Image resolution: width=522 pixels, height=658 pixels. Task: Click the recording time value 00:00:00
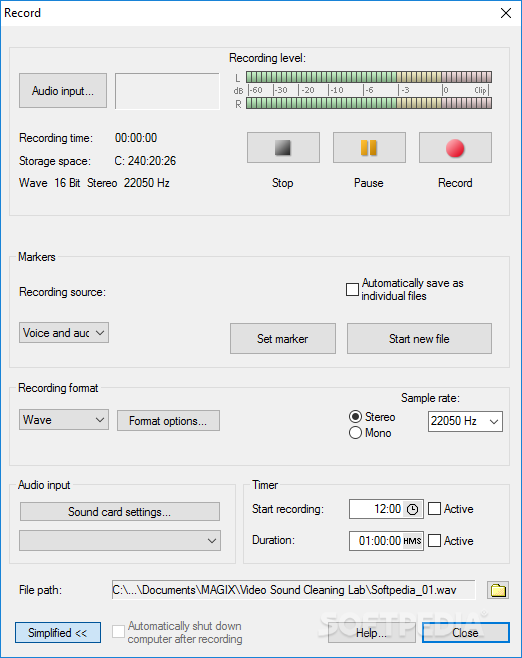[x=136, y=138]
